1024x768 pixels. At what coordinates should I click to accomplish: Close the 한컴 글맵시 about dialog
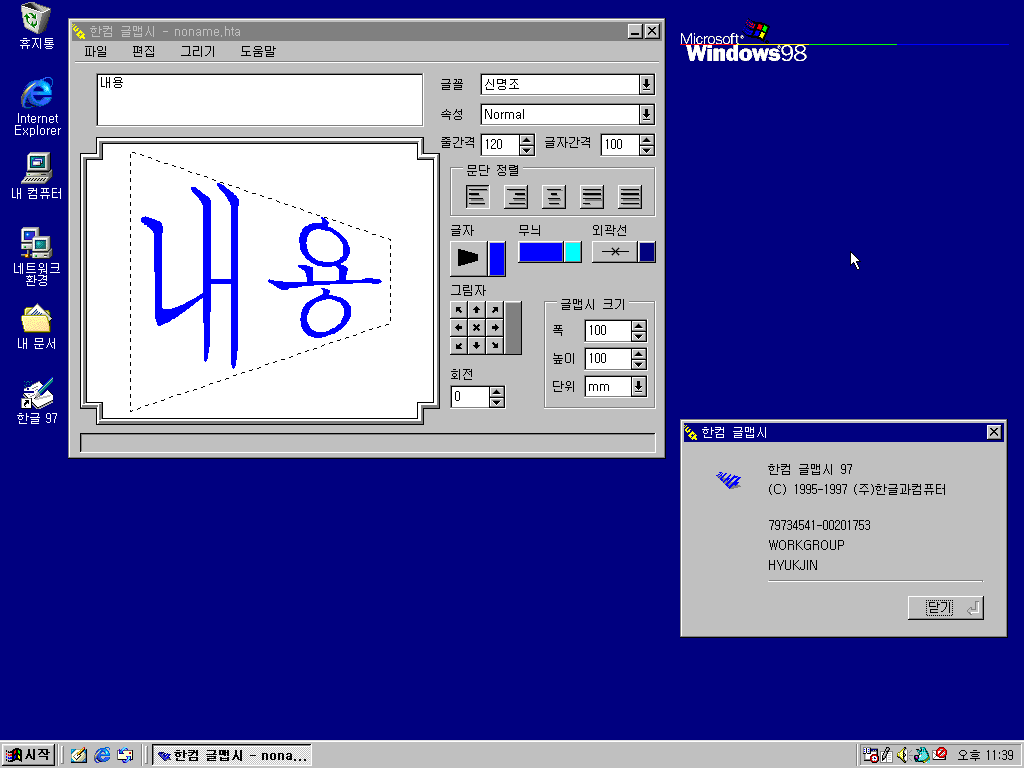point(993,432)
